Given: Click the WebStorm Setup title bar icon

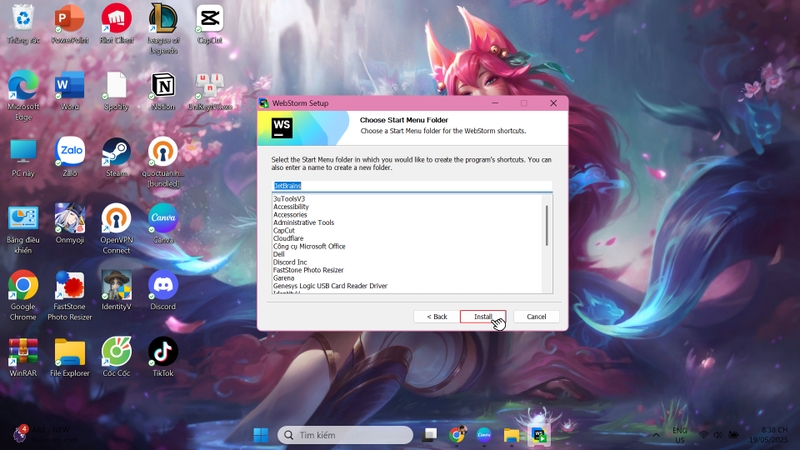Looking at the screenshot, I should click(x=264, y=103).
